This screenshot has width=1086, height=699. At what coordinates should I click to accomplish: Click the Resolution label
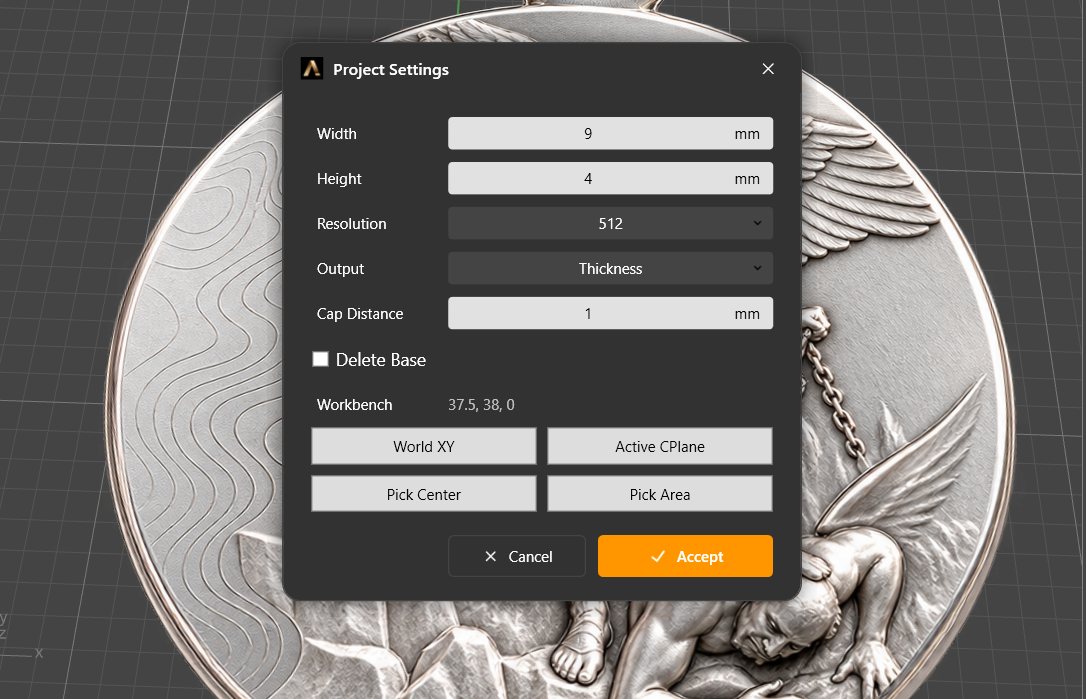tap(352, 224)
